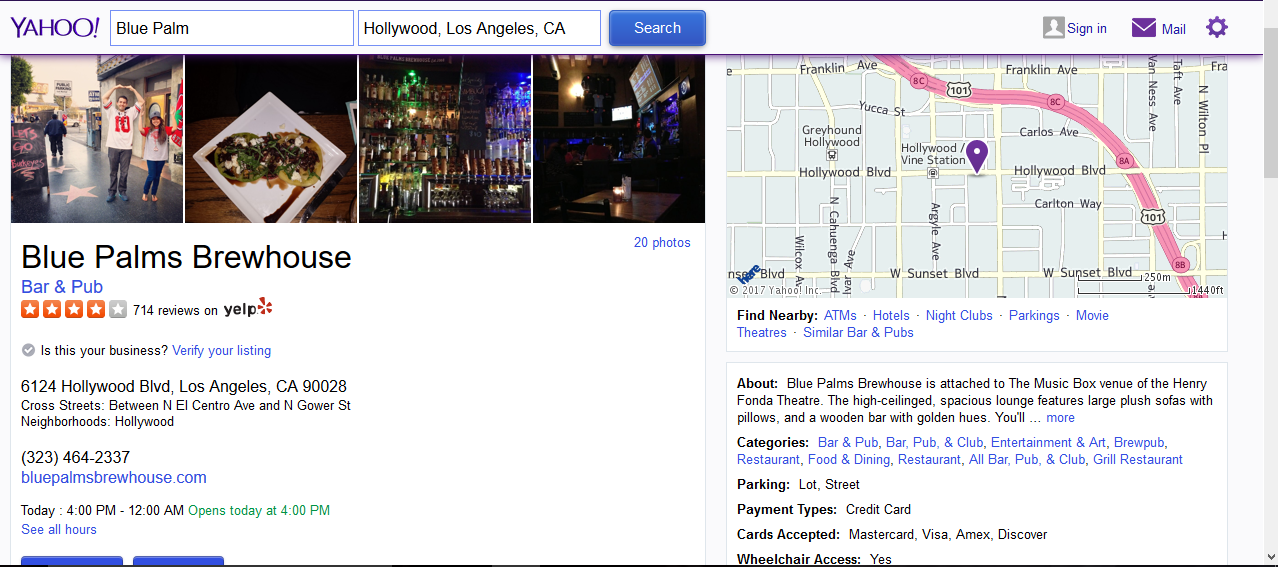Click the Mail envelope icon
The image size is (1278, 567).
click(x=1144, y=28)
